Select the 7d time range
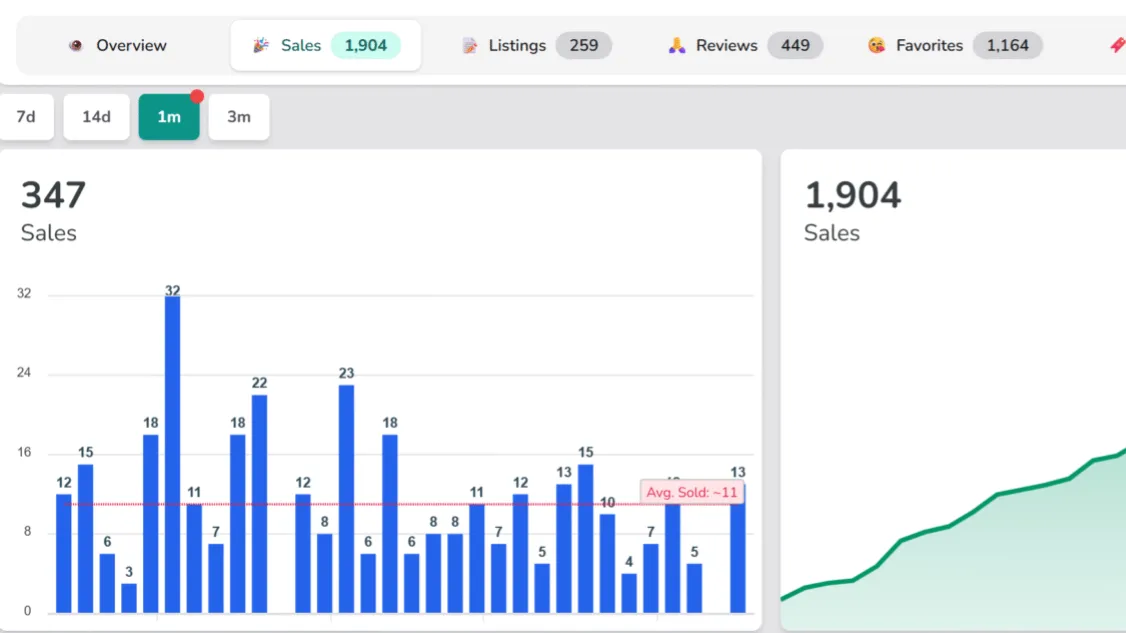This screenshot has height=633, width=1126. pos(26,117)
